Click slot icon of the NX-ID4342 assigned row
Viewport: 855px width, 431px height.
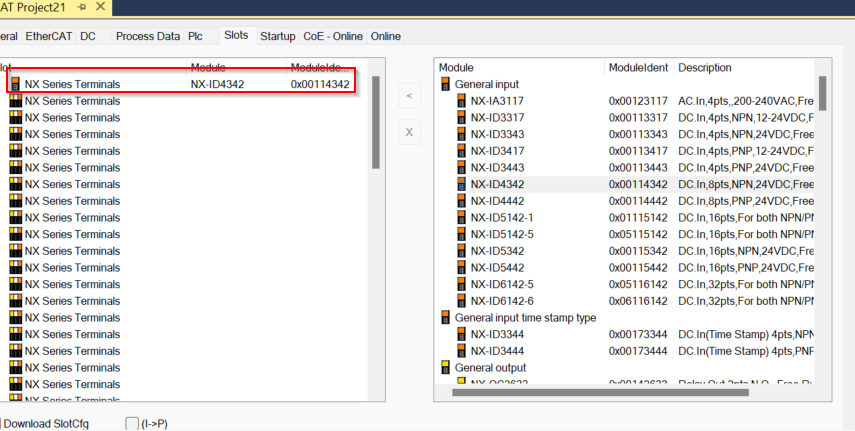tap(15, 84)
